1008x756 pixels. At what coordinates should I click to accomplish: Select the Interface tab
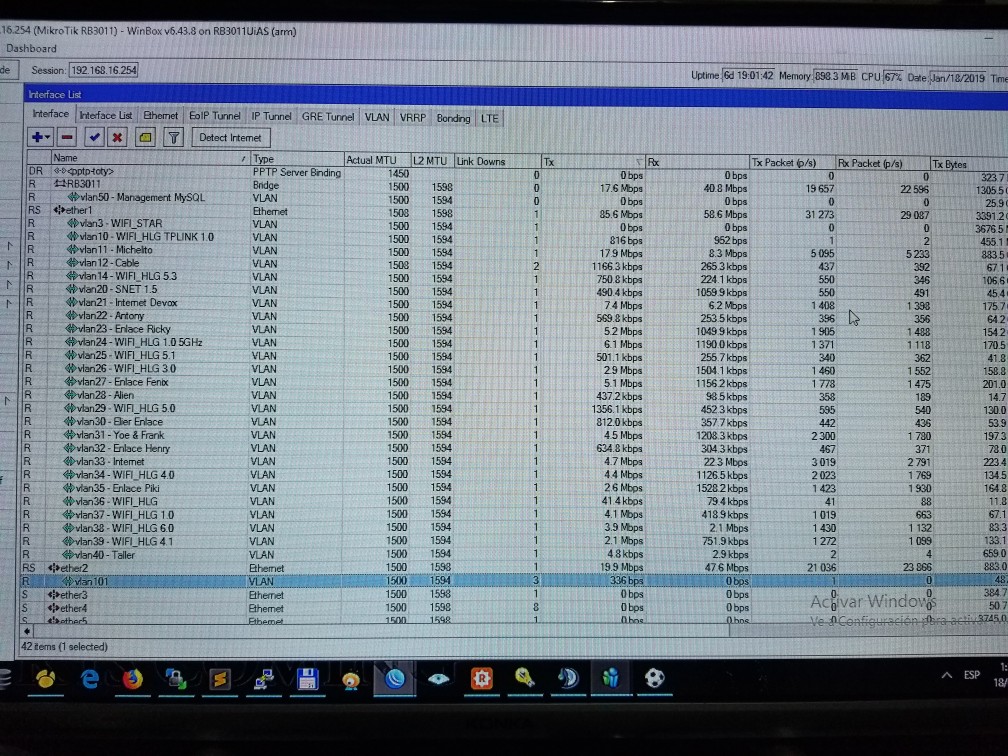point(50,114)
